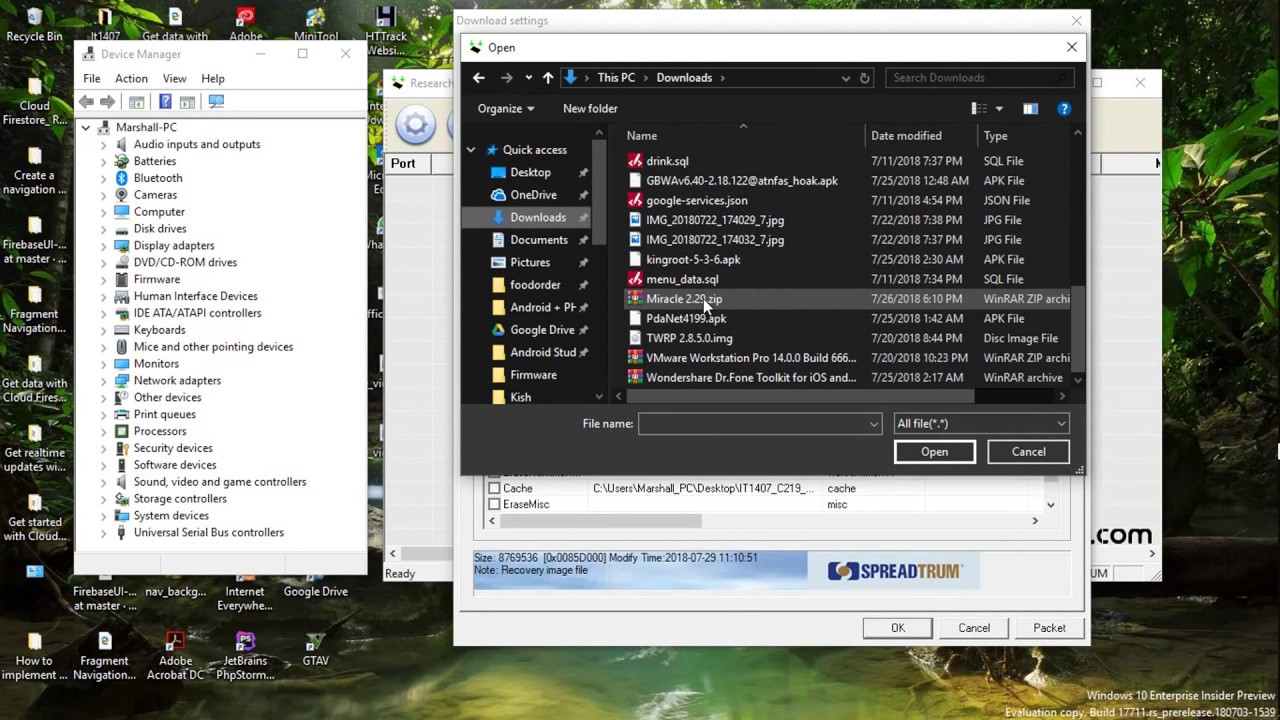Open the File name history dropdown arrow
The width and height of the screenshot is (1280, 720).
(874, 424)
